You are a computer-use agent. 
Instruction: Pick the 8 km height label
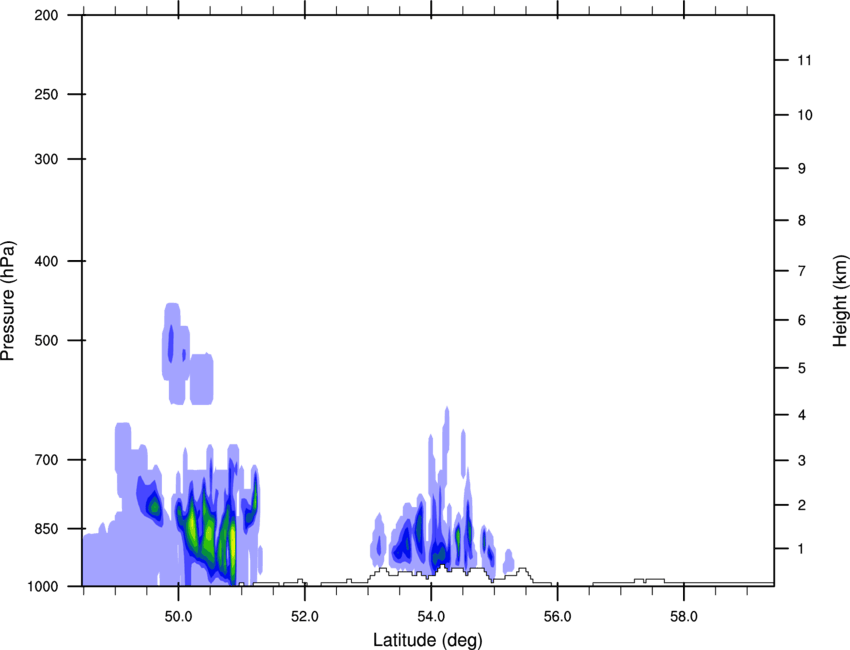[802, 221]
